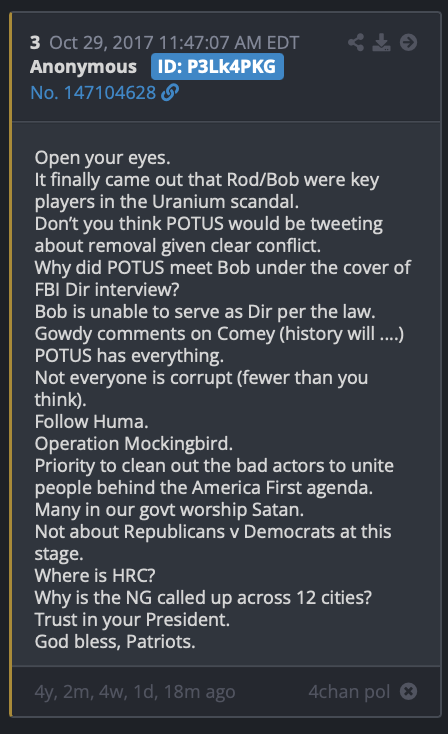The height and width of the screenshot is (734, 448).
Task: Click the 'Trust in your President.' line
Action: [132, 620]
